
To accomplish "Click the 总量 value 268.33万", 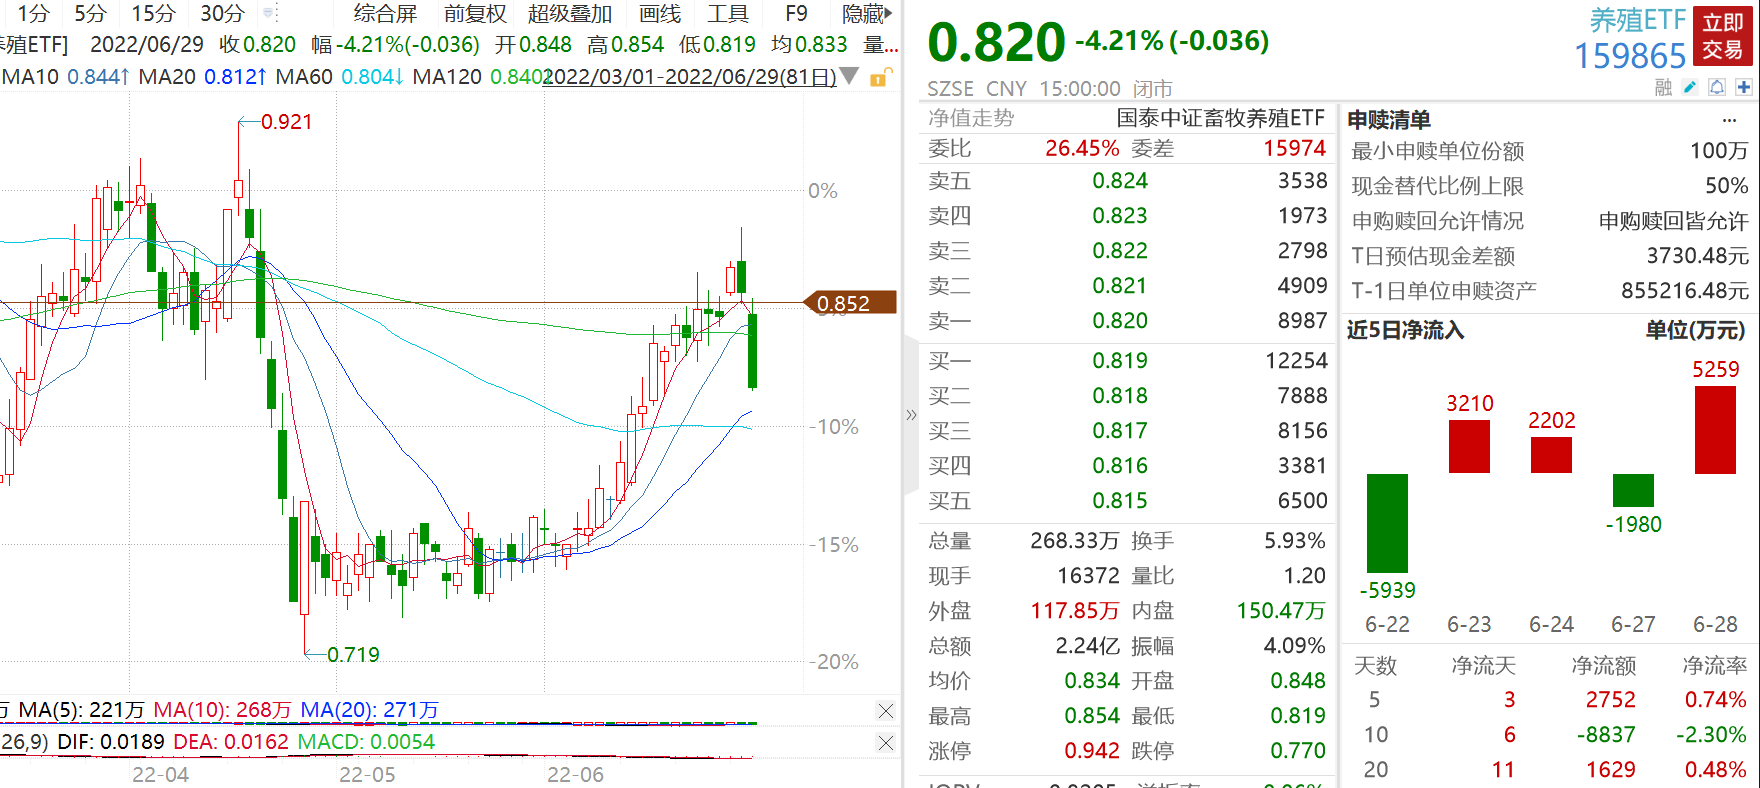I will [1075, 541].
